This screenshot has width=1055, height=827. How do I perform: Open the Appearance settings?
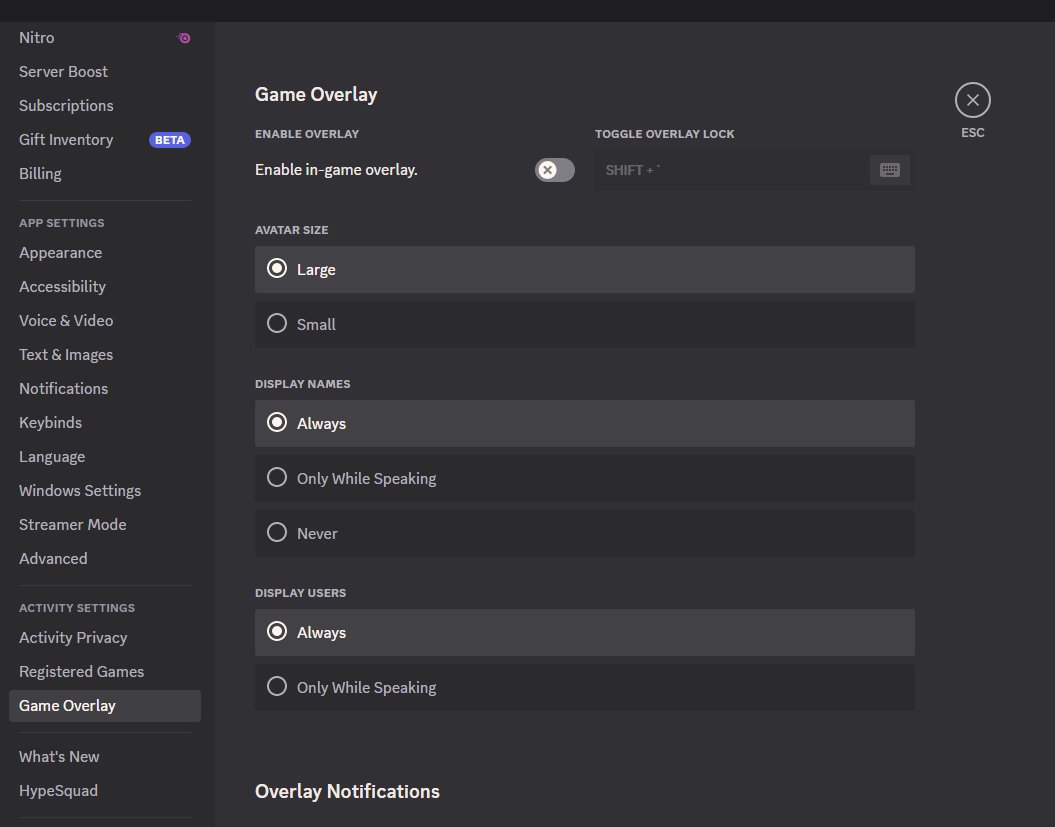tap(61, 252)
